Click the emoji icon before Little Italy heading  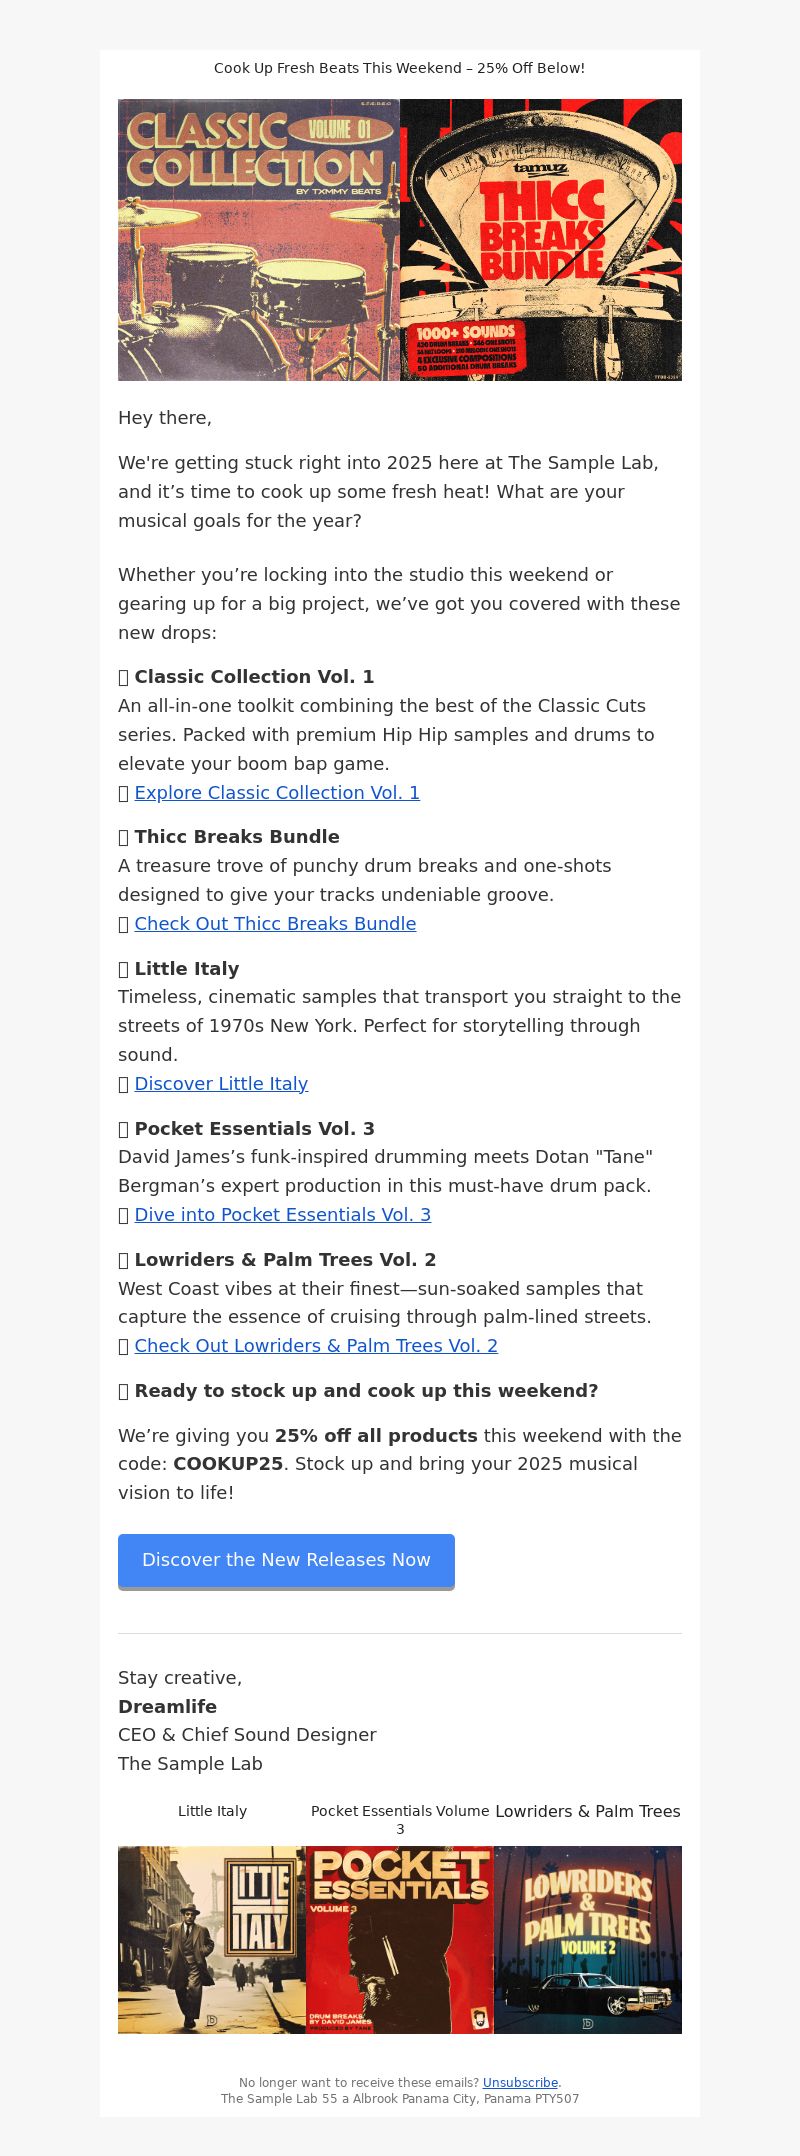click(124, 969)
